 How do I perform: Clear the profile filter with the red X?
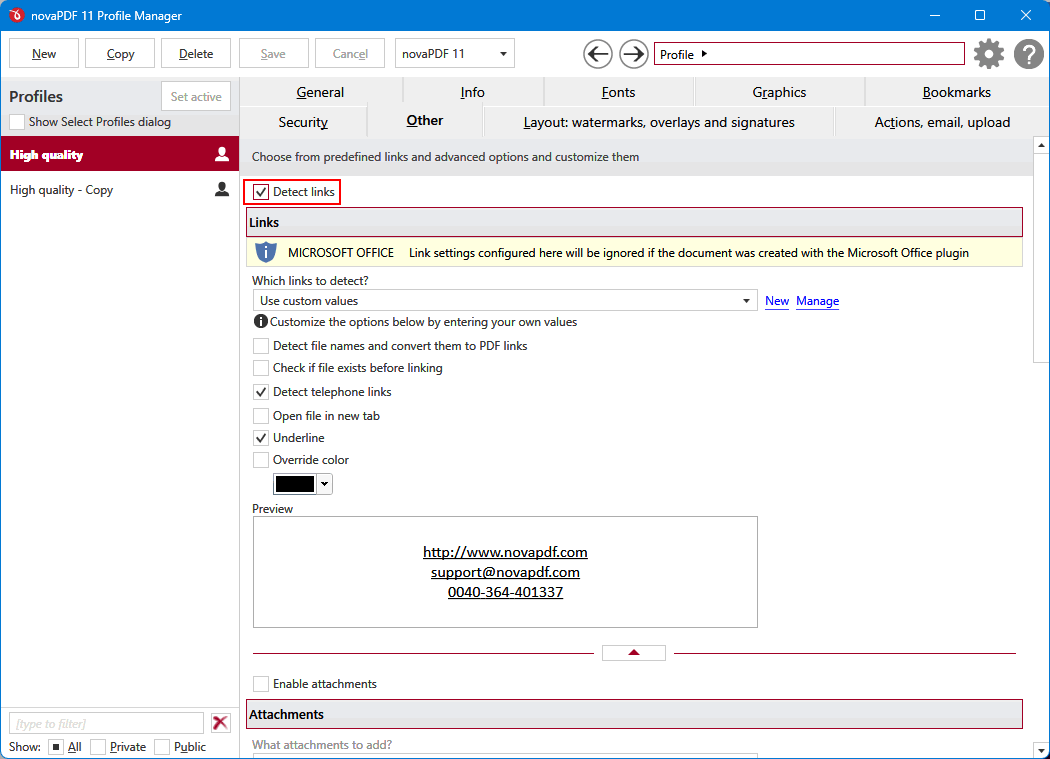(x=220, y=722)
